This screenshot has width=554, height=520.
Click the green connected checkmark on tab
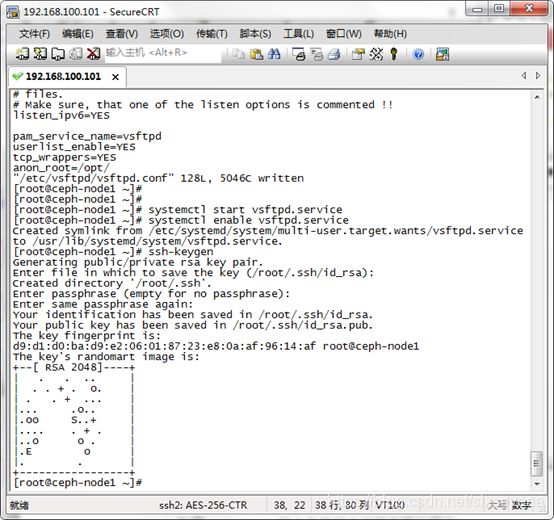[17, 76]
